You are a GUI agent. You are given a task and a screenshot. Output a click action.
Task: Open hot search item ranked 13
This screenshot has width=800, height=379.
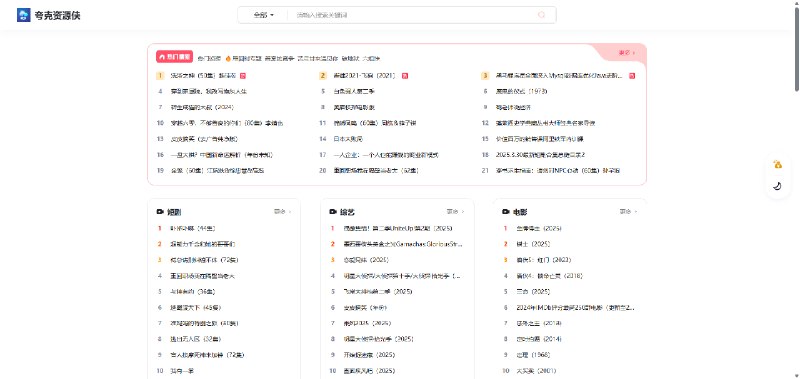pos(204,139)
